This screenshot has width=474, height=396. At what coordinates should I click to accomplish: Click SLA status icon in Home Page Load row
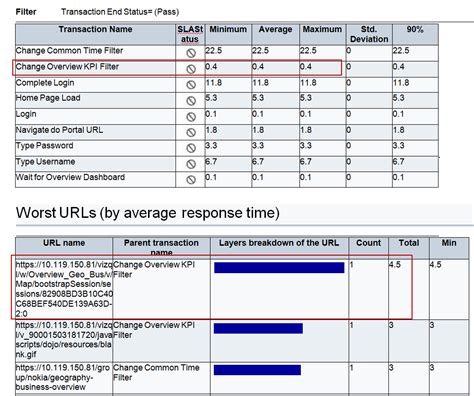click(x=191, y=101)
